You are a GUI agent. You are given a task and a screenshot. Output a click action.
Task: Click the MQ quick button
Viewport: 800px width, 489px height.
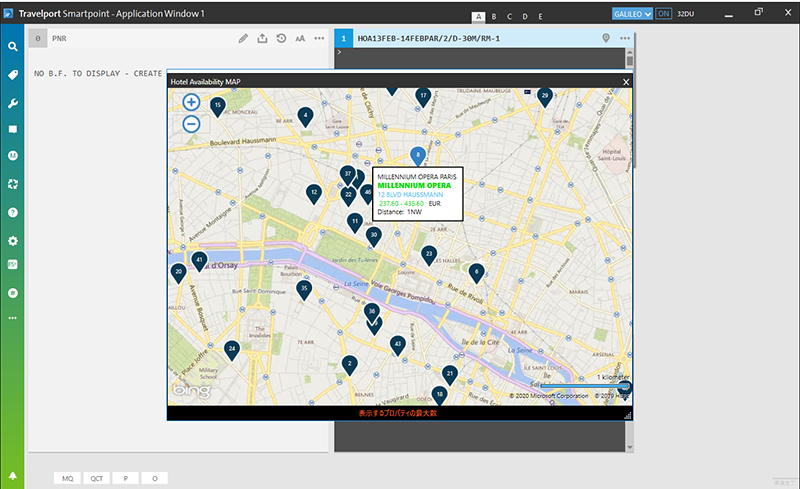pyautogui.click(x=67, y=478)
